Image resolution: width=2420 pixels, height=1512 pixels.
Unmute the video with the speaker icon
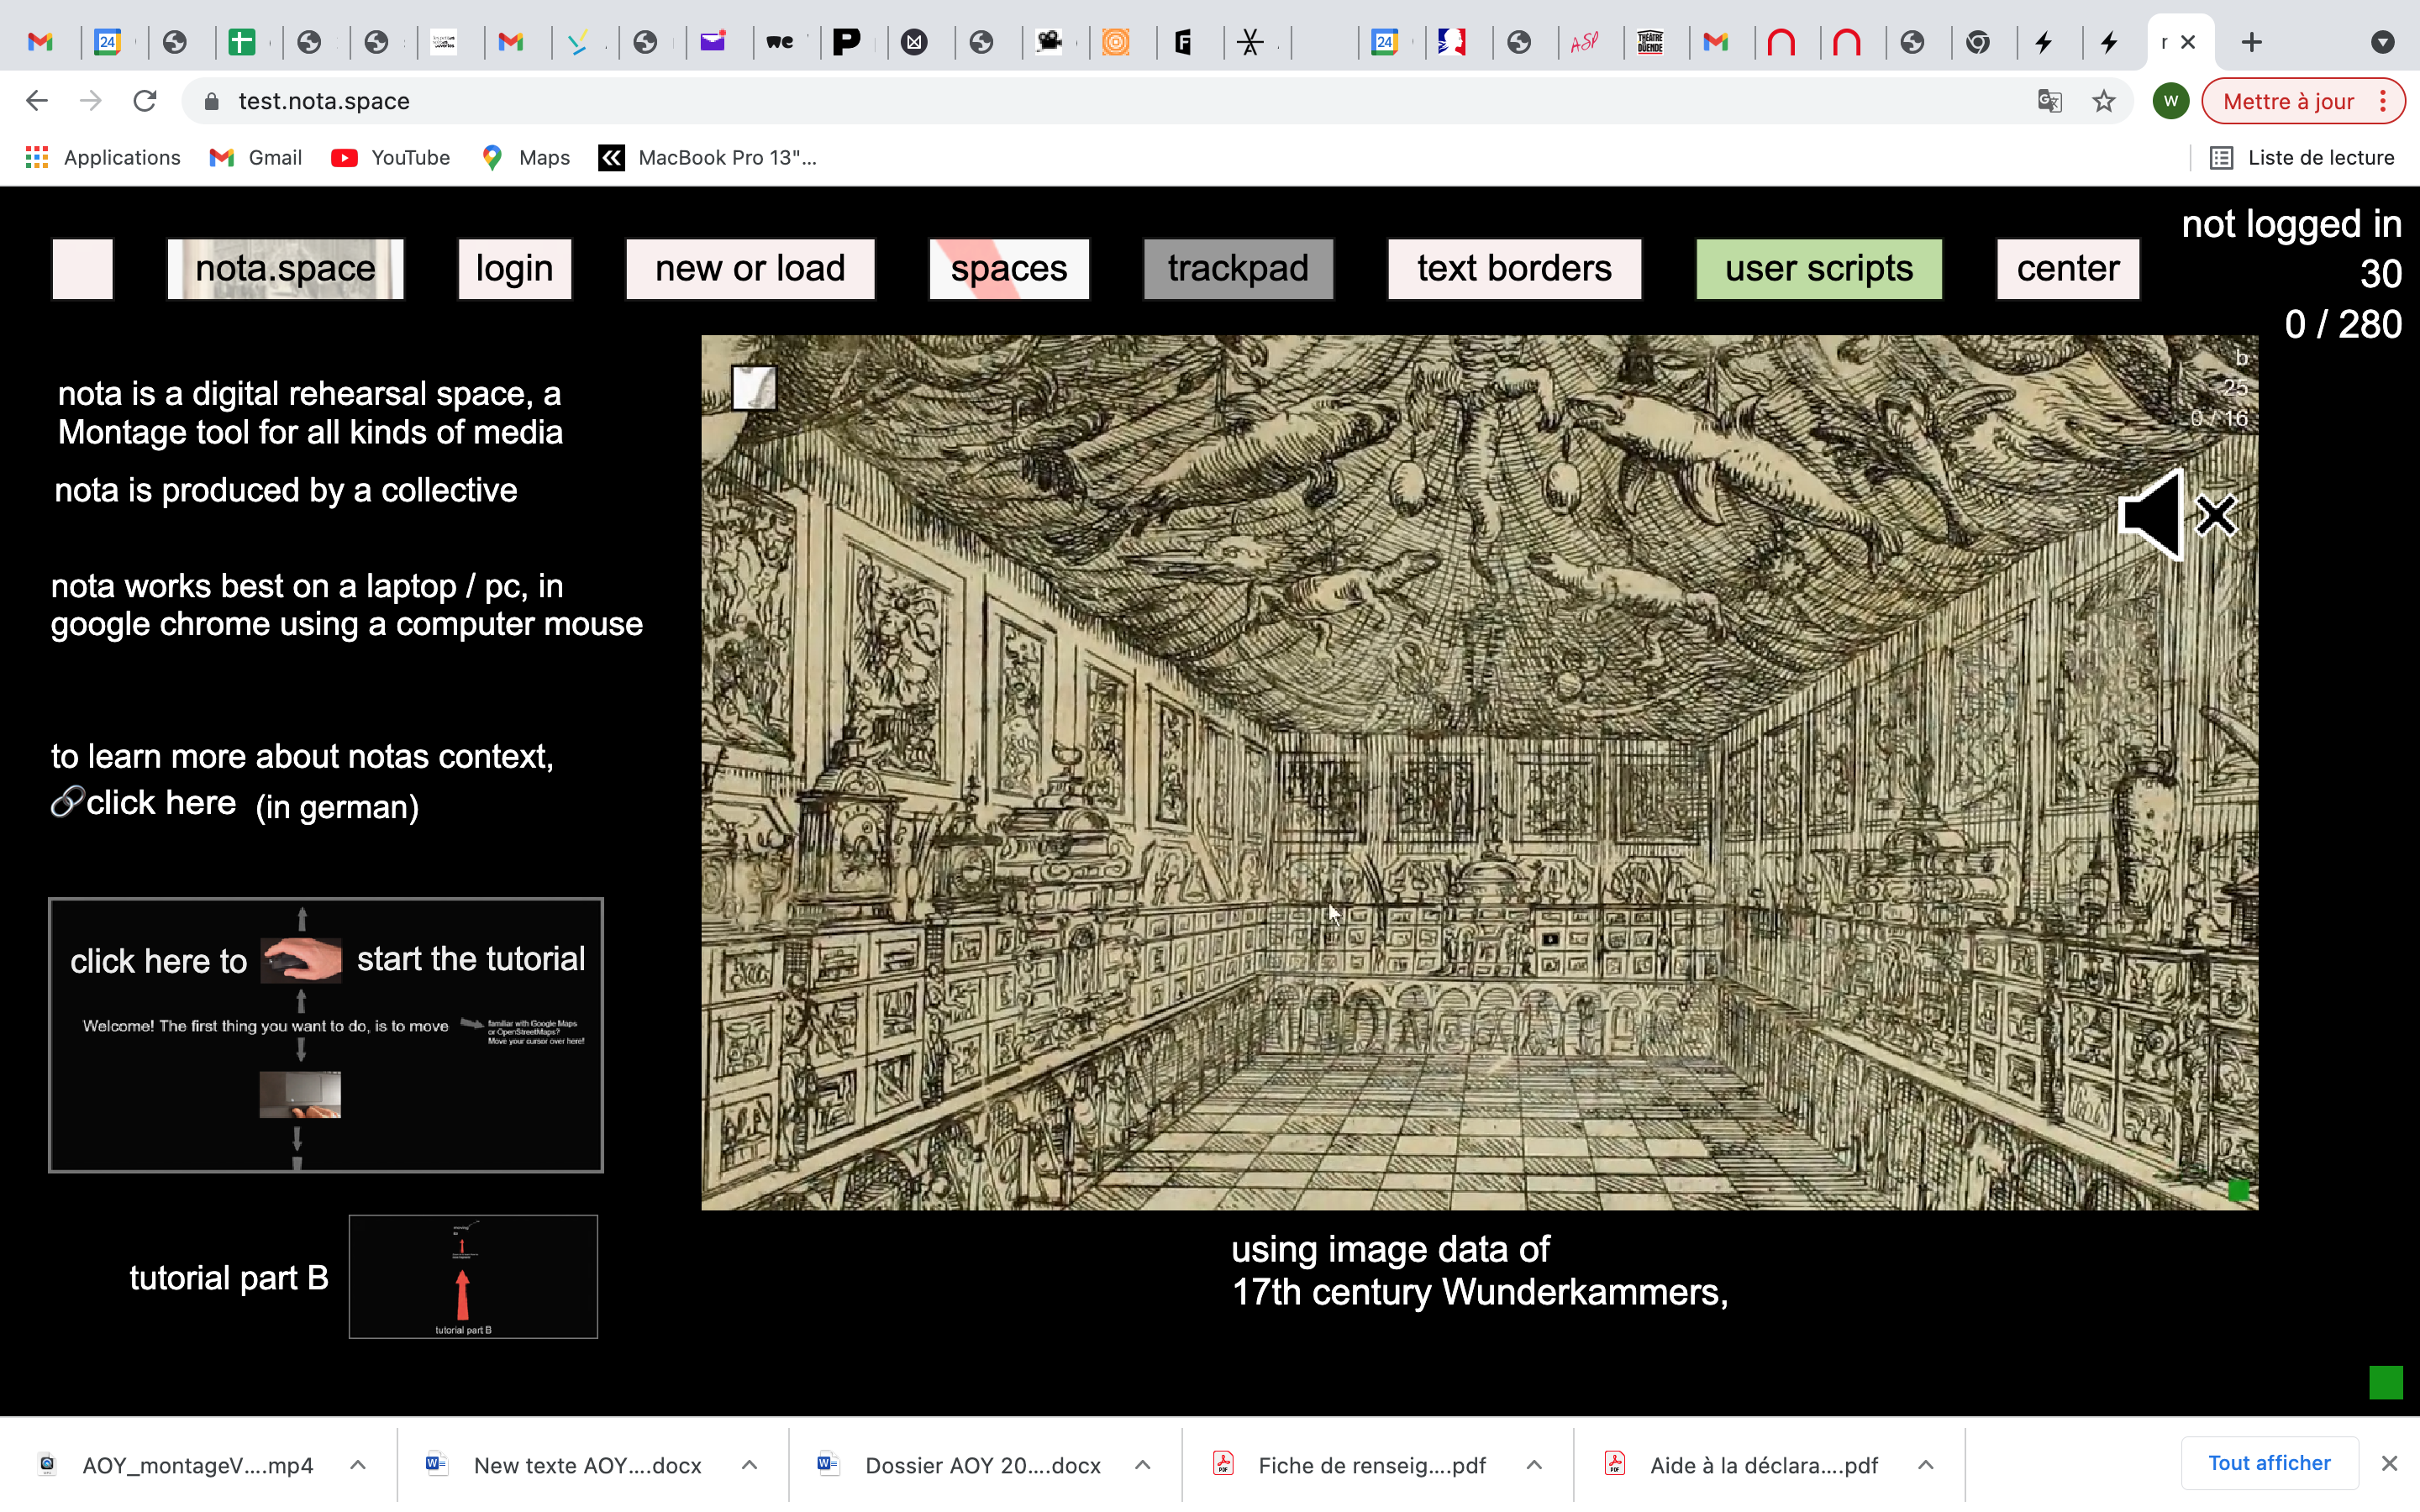point(2175,516)
